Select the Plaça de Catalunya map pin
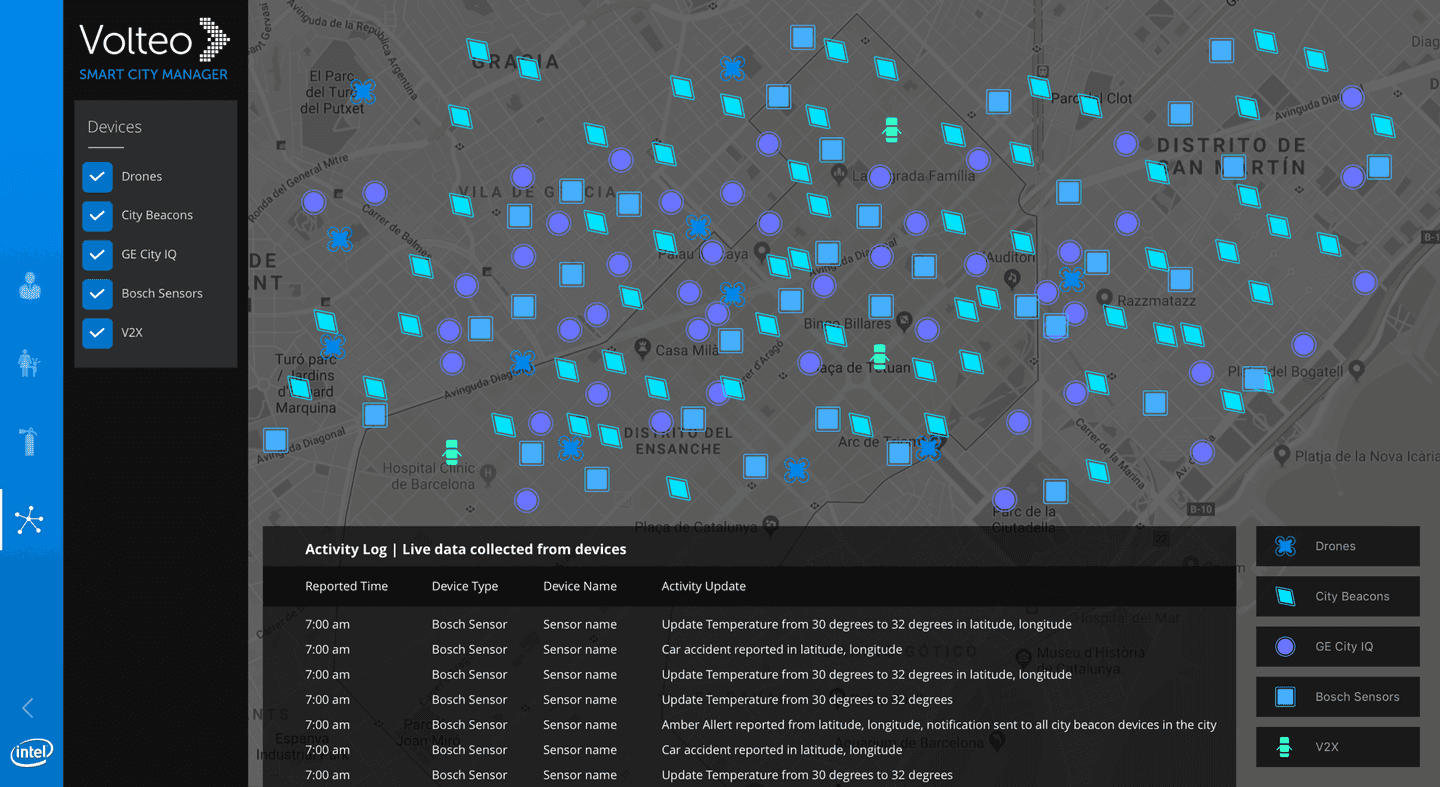 point(770,524)
